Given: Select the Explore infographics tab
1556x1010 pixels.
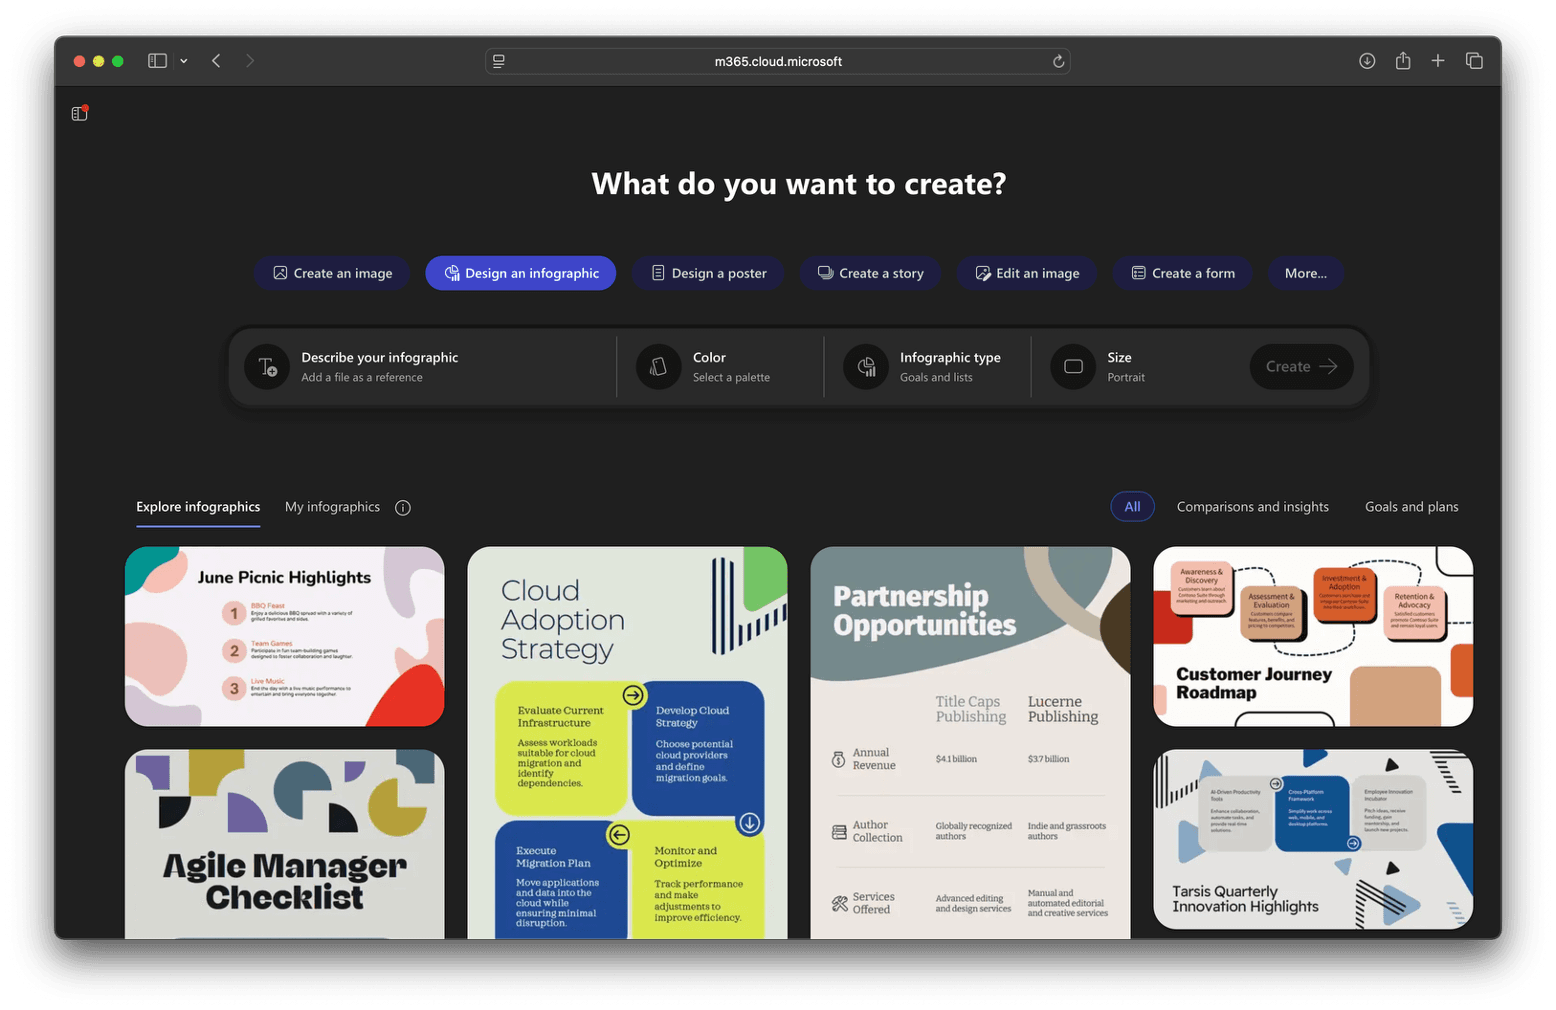Looking at the screenshot, I should click(198, 507).
